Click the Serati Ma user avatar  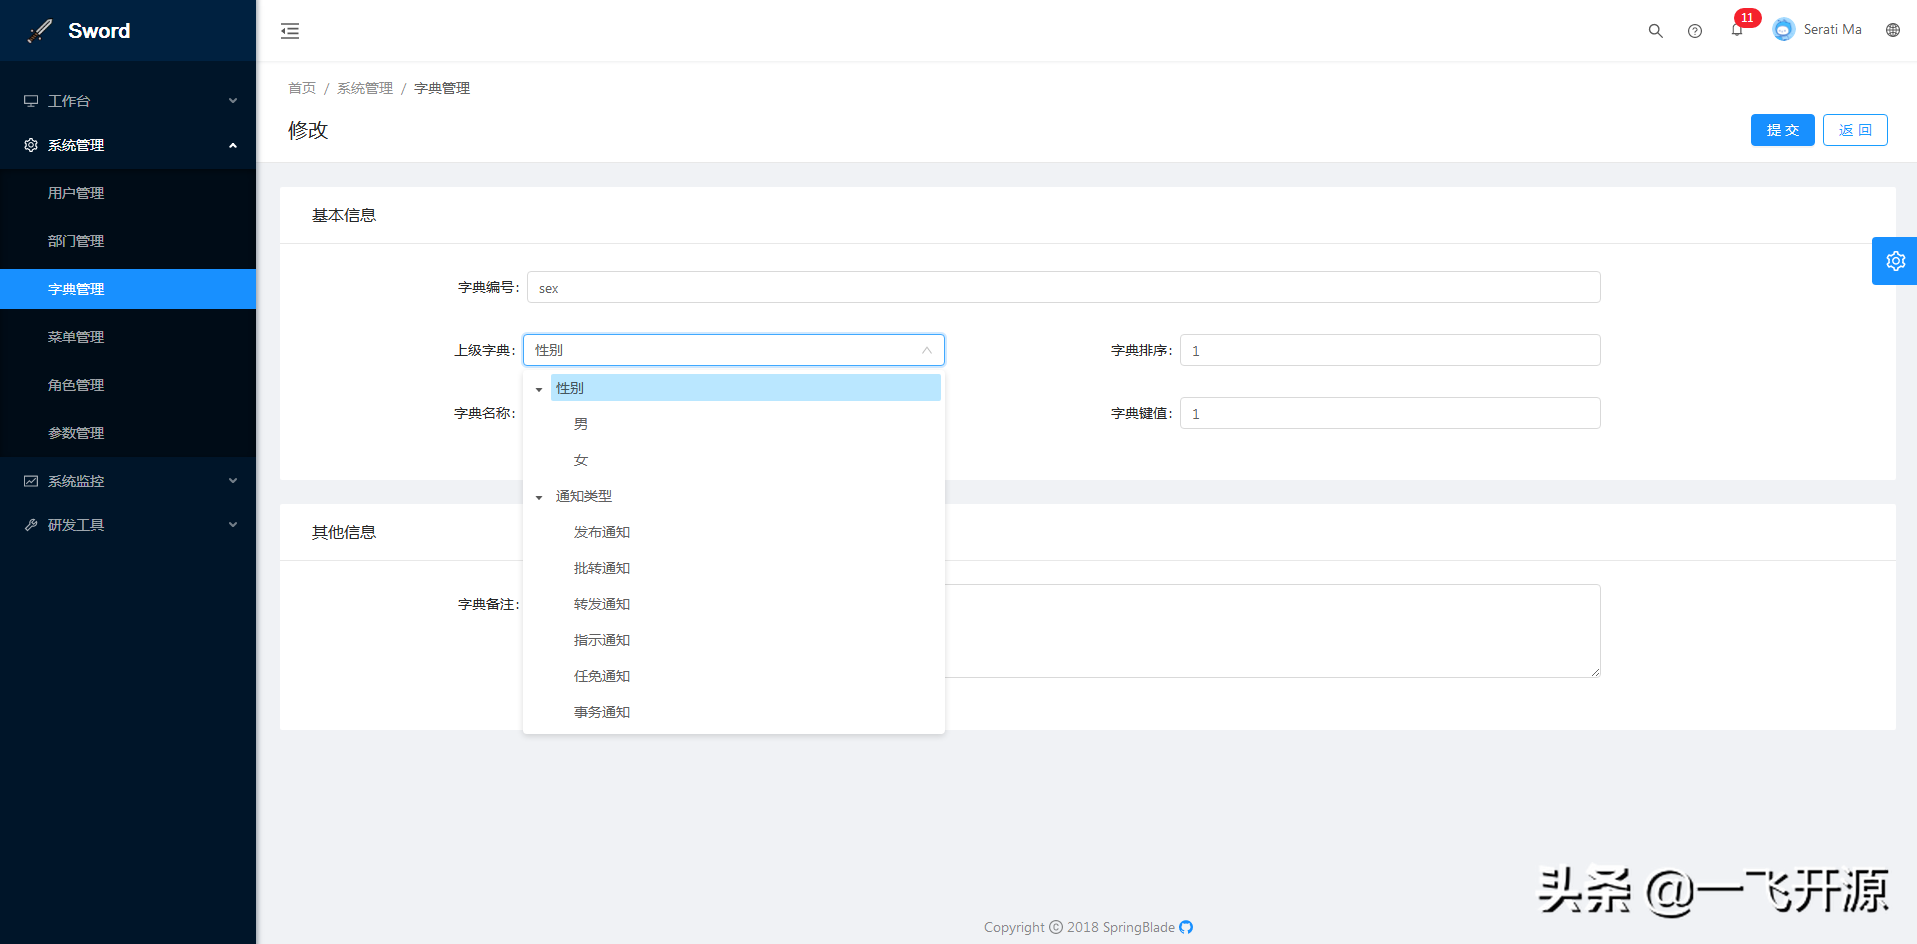[1784, 30]
